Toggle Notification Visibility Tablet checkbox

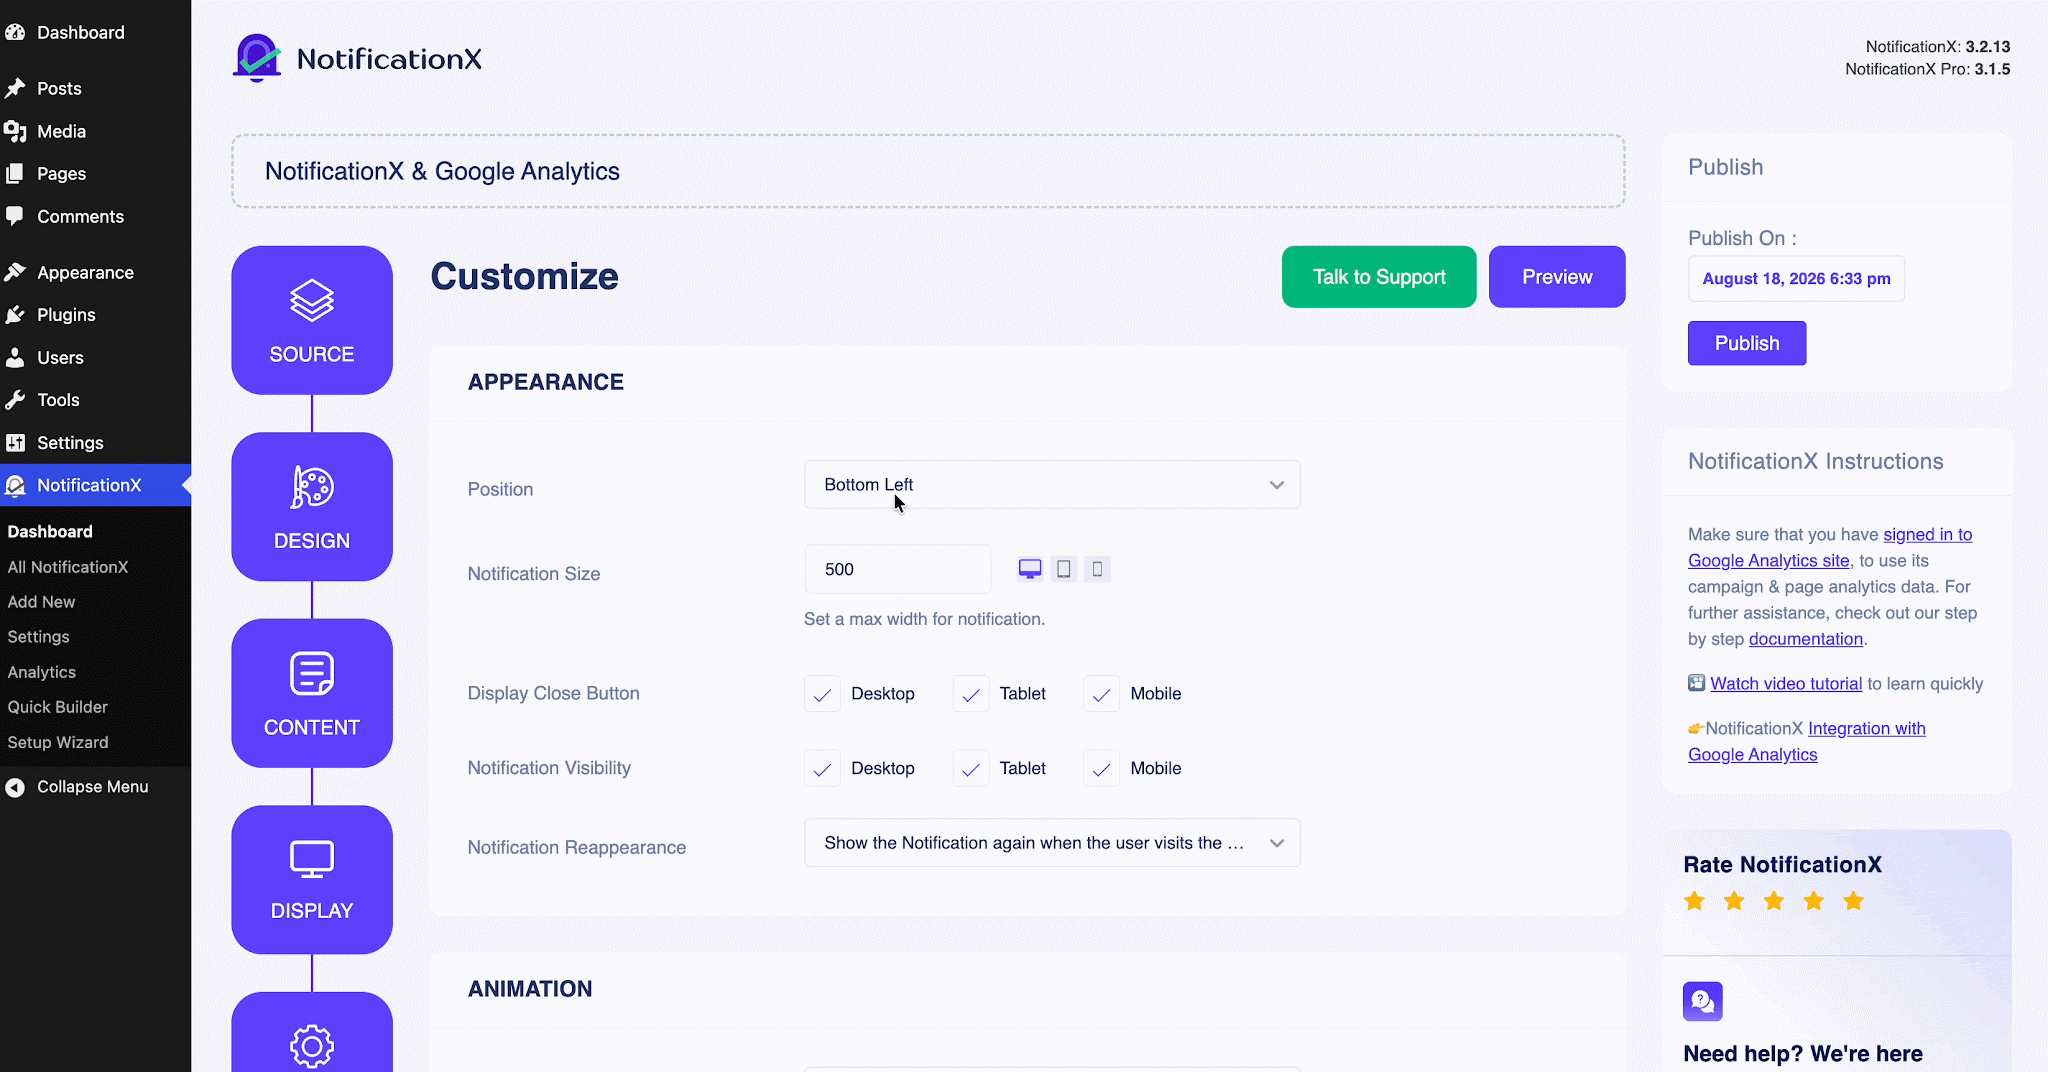pos(971,769)
